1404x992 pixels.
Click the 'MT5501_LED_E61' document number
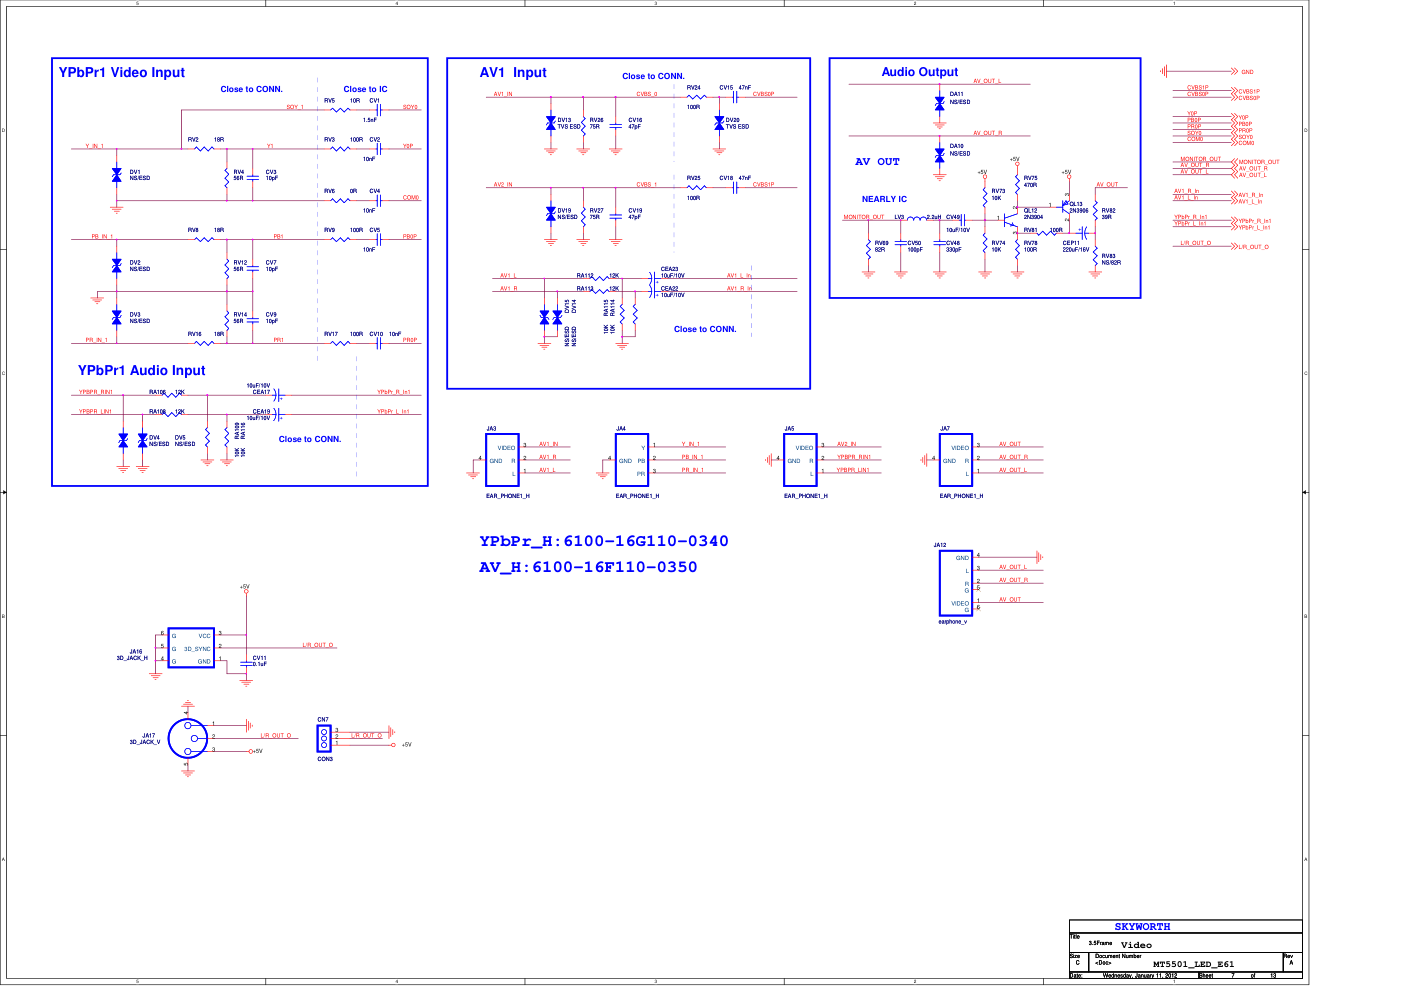pyautogui.click(x=1193, y=964)
